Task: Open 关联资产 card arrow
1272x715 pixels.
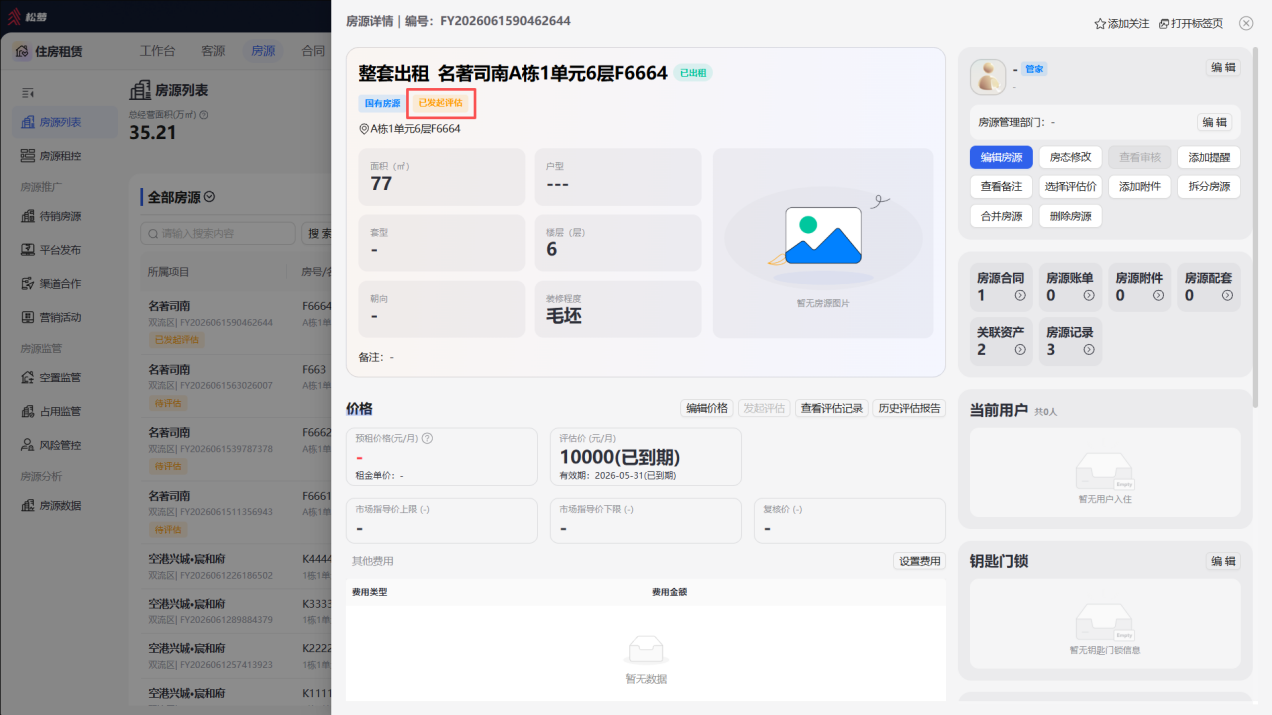Action: (x=1020, y=350)
